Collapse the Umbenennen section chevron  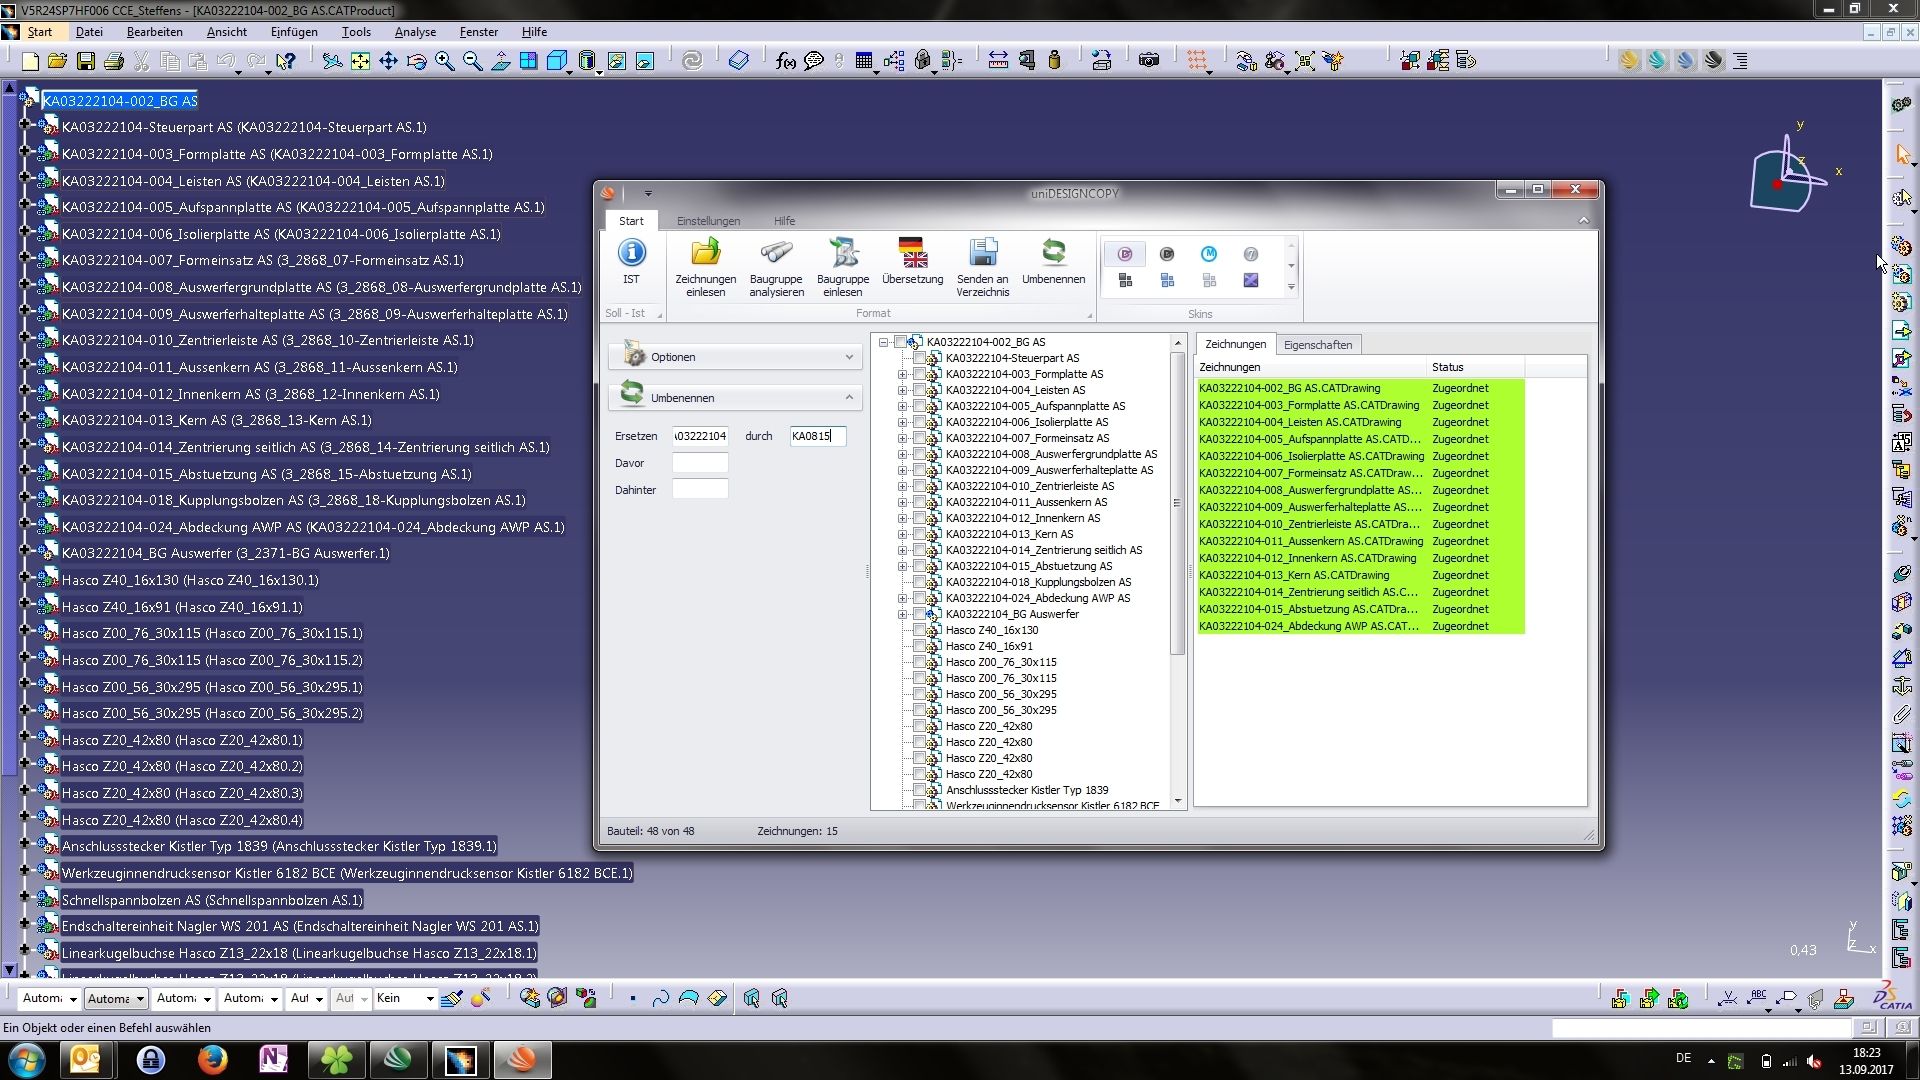point(849,397)
